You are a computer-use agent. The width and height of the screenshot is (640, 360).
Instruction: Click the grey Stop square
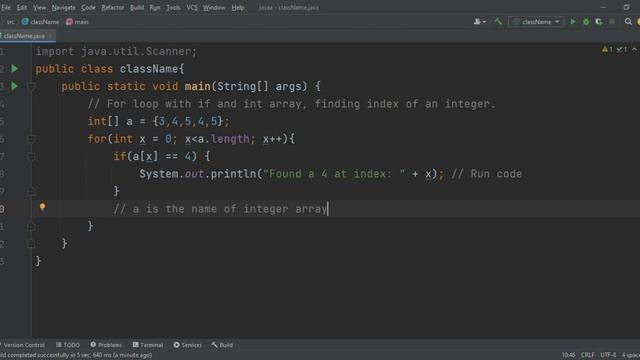612,22
